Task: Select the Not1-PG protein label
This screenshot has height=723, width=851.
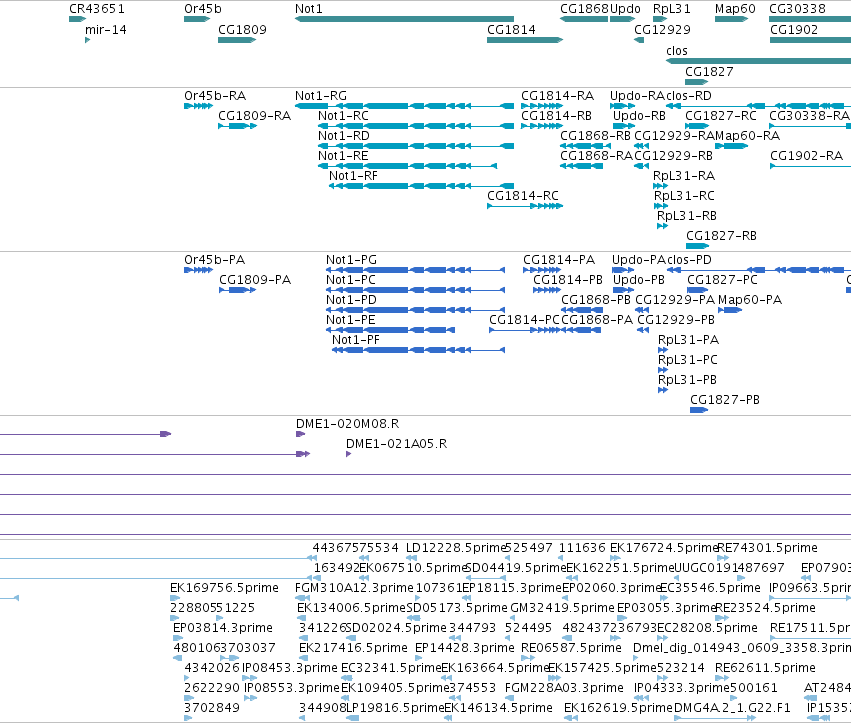Action: pyautogui.click(x=351, y=260)
